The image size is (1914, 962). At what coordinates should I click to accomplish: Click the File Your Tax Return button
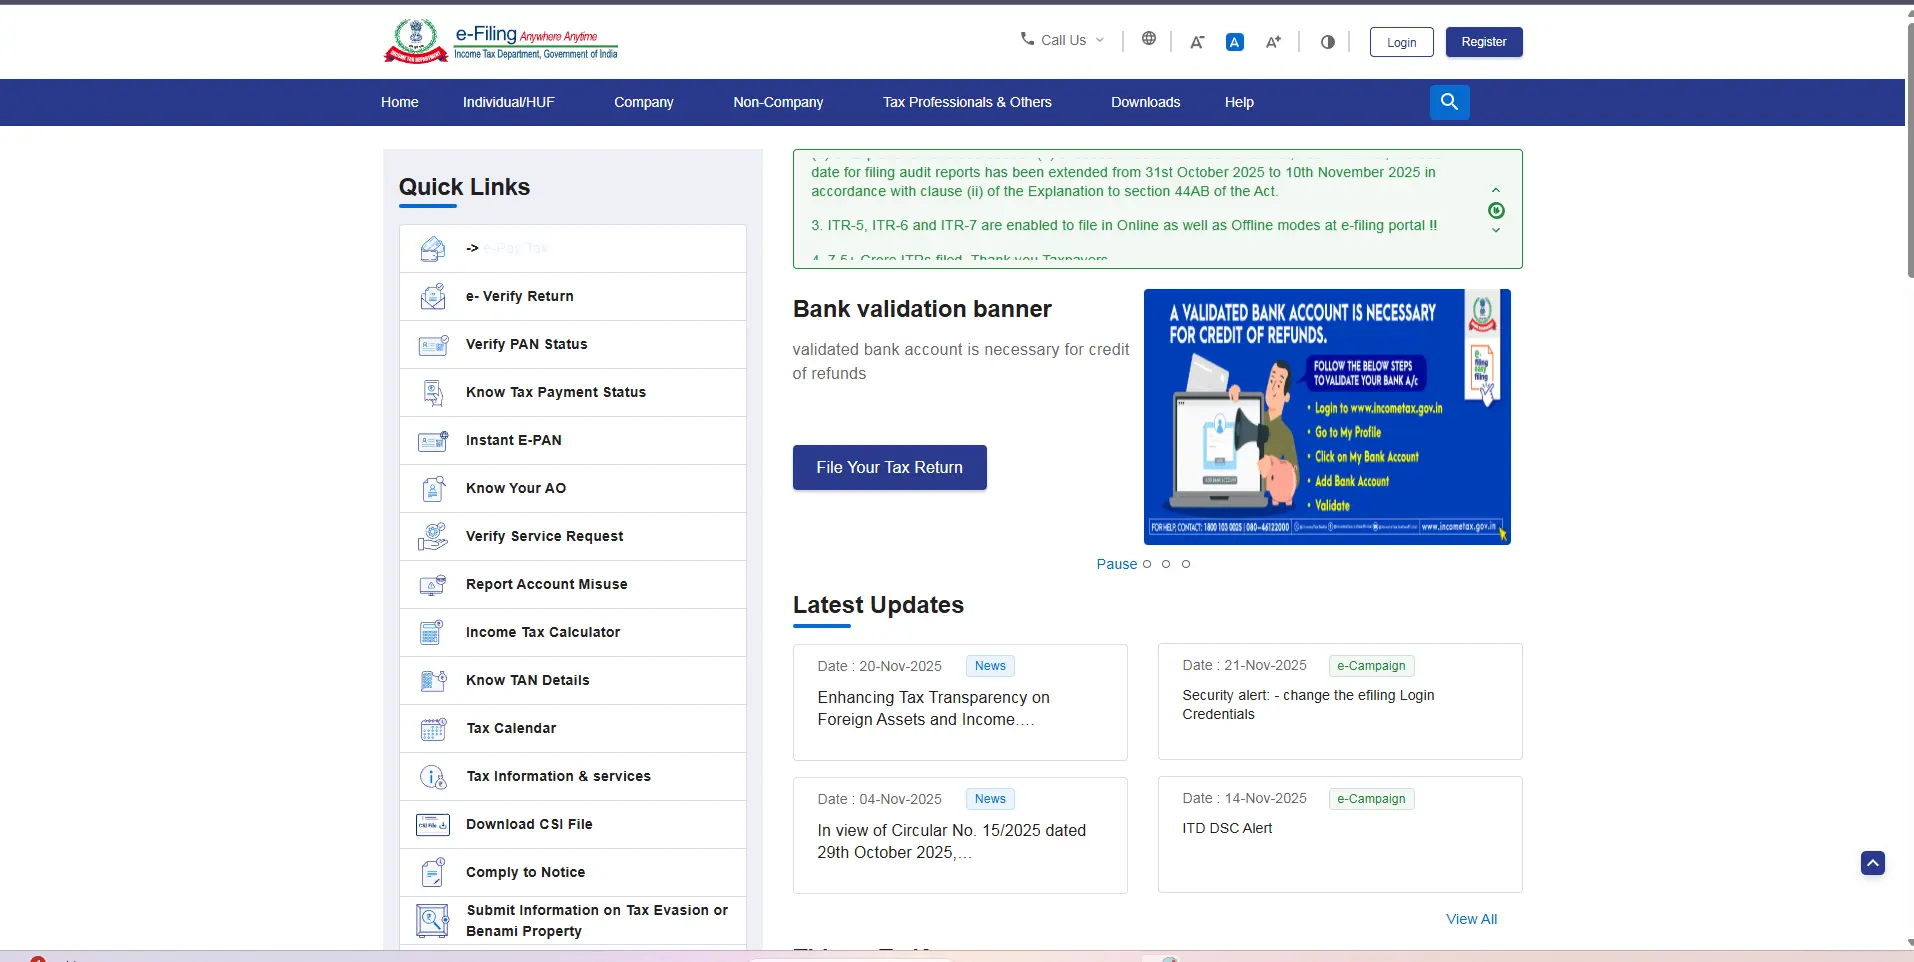(x=889, y=467)
